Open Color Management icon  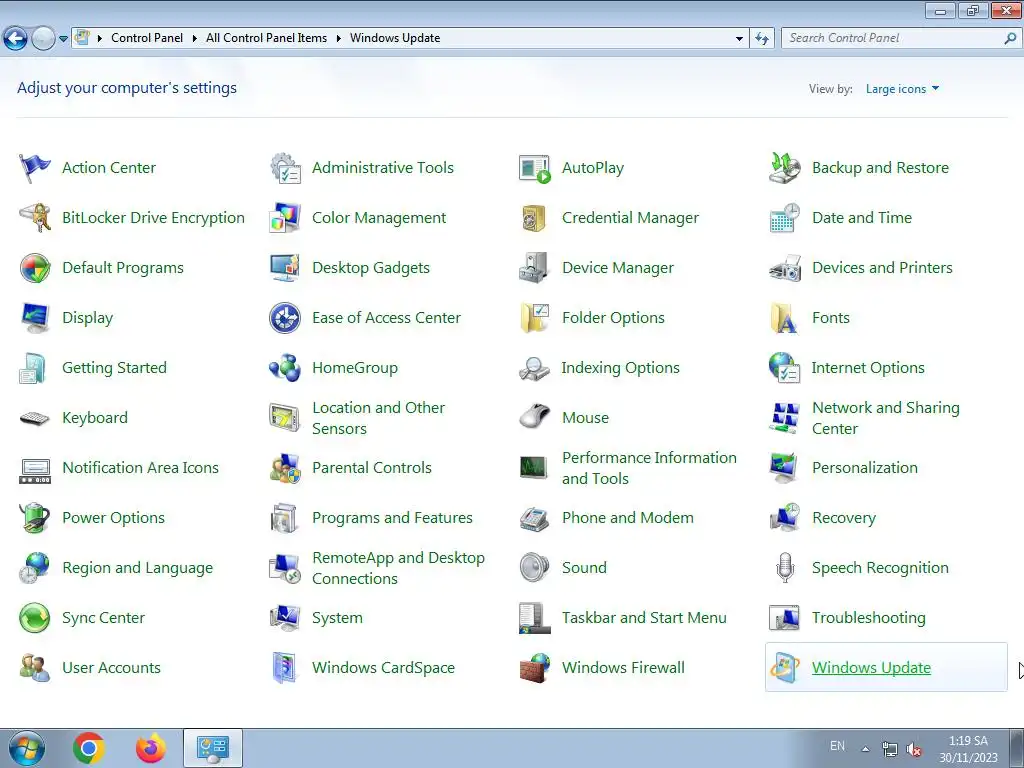point(285,217)
